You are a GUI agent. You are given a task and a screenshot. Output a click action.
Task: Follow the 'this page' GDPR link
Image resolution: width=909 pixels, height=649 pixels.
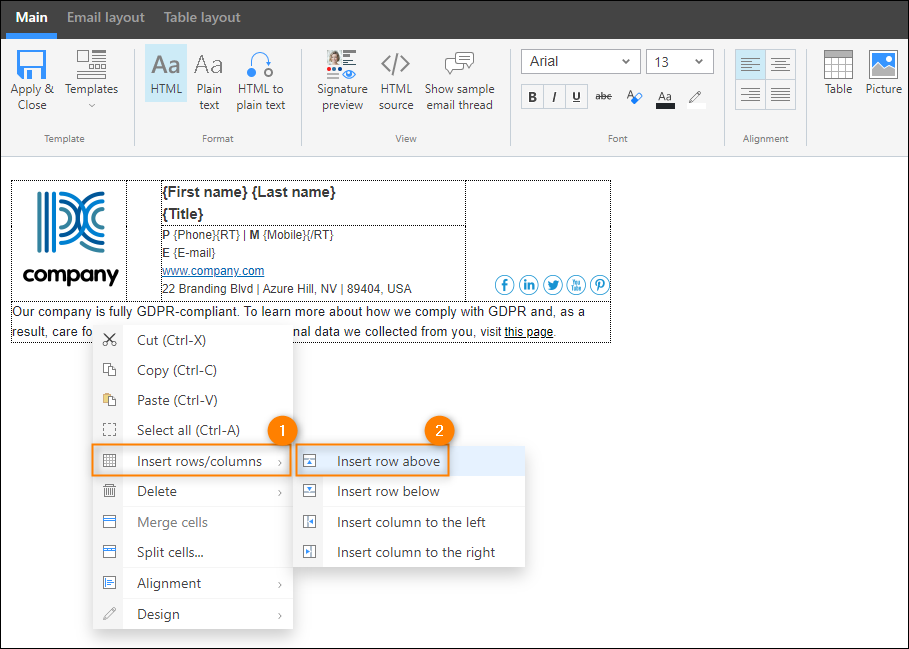[528, 332]
